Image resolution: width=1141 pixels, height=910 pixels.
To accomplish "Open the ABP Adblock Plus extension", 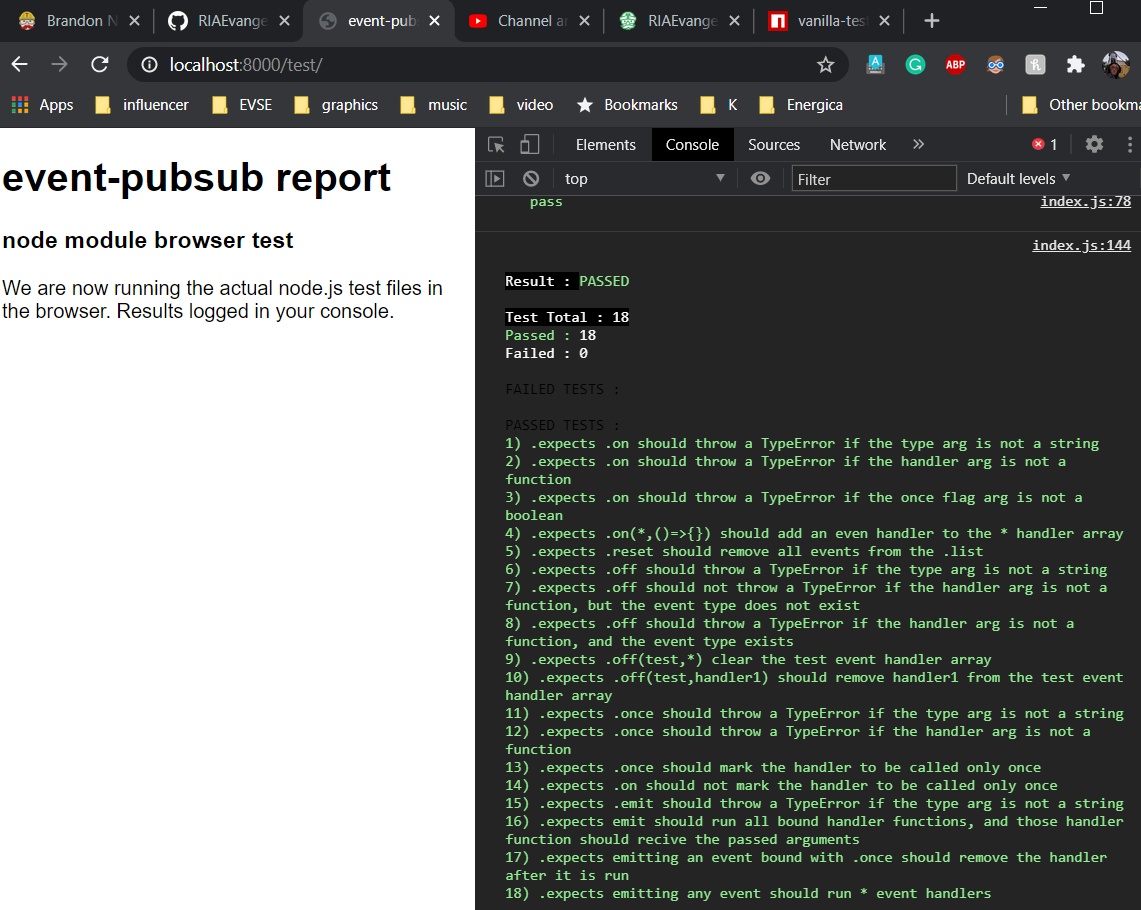I will coord(955,65).
